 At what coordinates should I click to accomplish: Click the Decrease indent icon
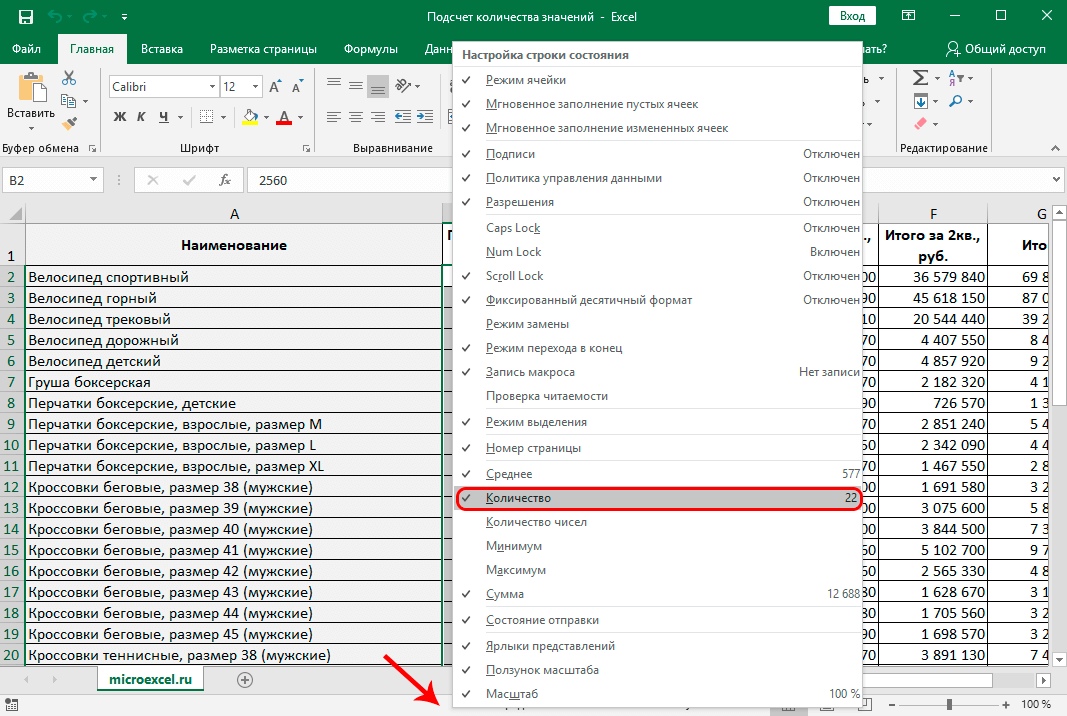pyautogui.click(x=403, y=117)
